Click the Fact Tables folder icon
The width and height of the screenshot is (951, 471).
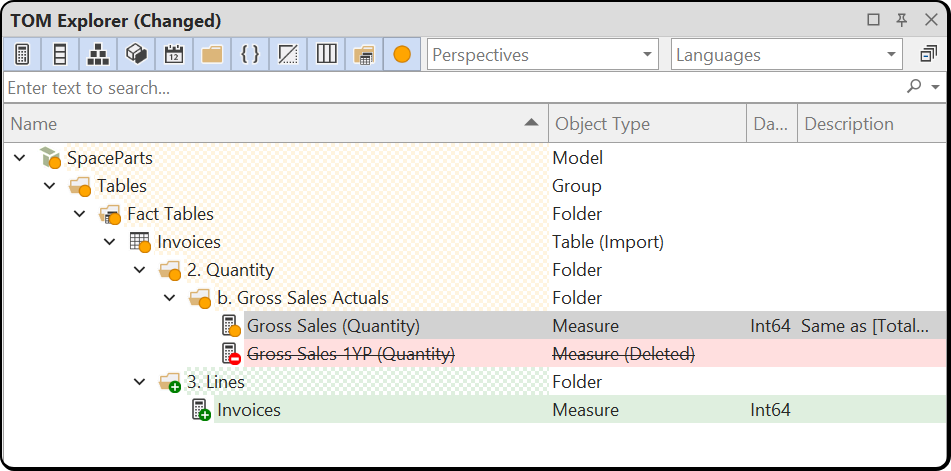pyautogui.click(x=110, y=214)
